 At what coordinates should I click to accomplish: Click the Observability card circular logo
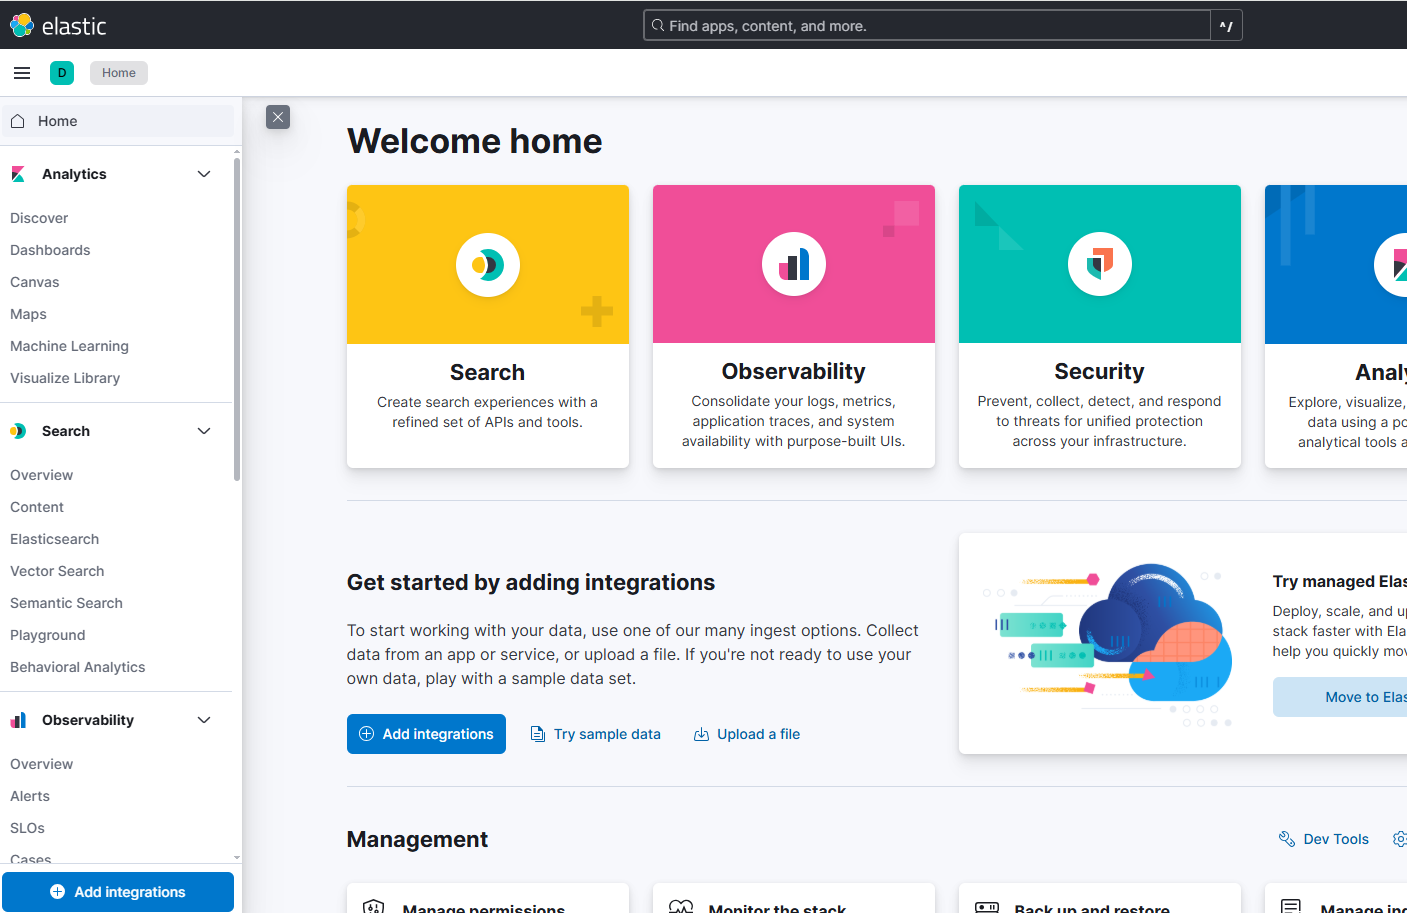pyautogui.click(x=794, y=265)
